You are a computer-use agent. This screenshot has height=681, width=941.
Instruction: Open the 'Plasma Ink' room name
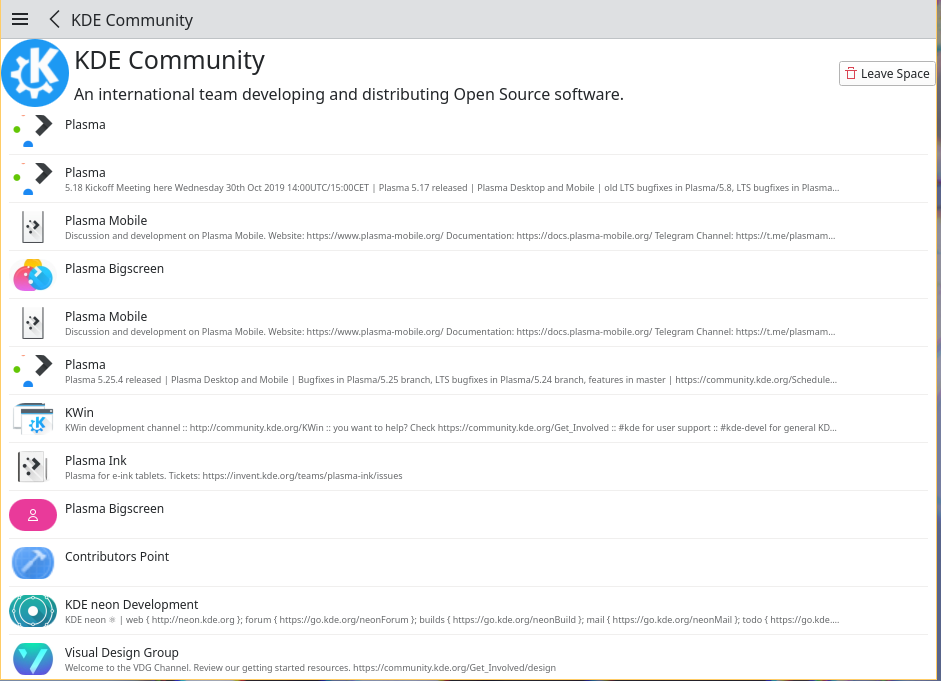(95, 460)
